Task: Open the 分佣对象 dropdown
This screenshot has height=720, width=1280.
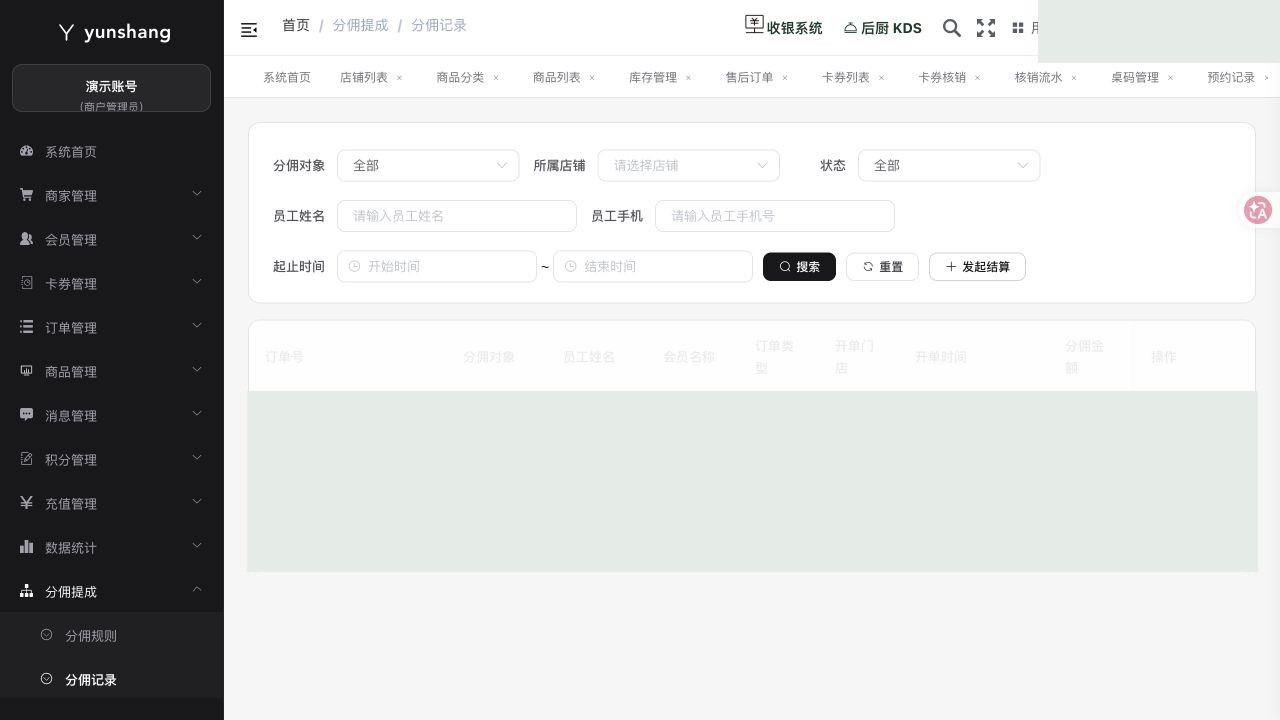Action: pyautogui.click(x=428, y=165)
